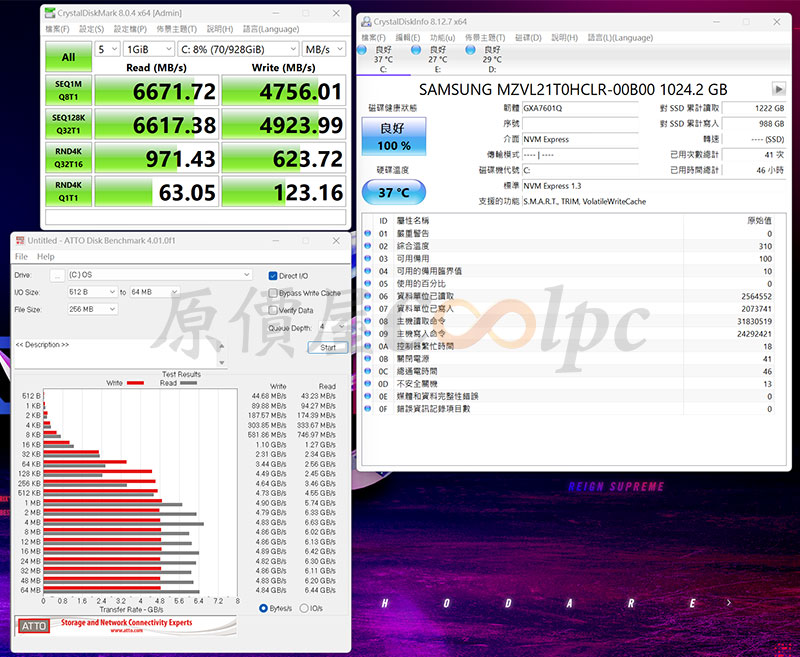Select the IO/s radio button

click(x=304, y=608)
